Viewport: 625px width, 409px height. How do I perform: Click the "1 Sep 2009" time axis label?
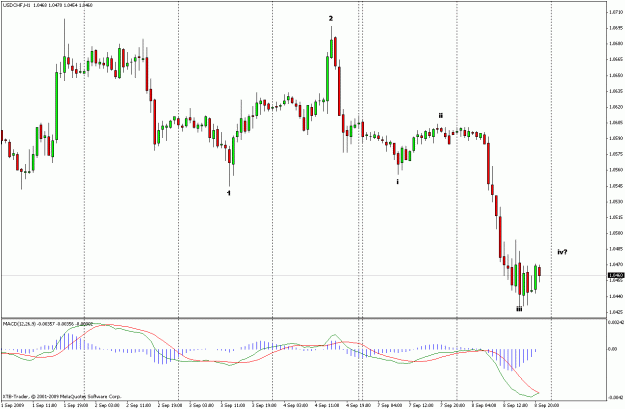11,405
